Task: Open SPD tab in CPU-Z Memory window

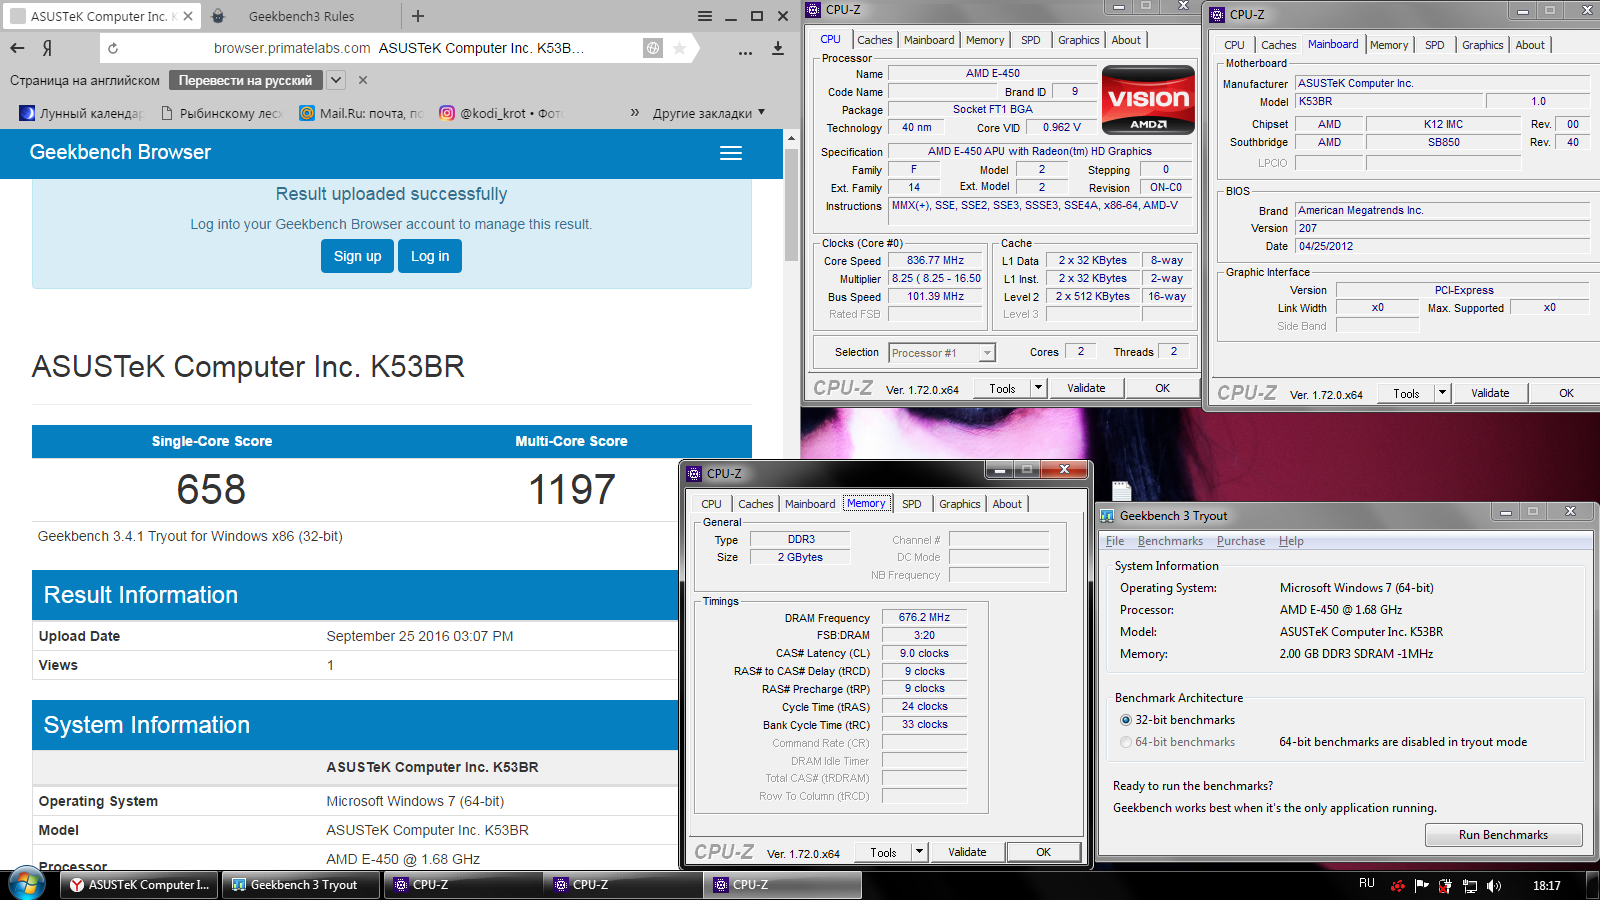Action: tap(912, 504)
